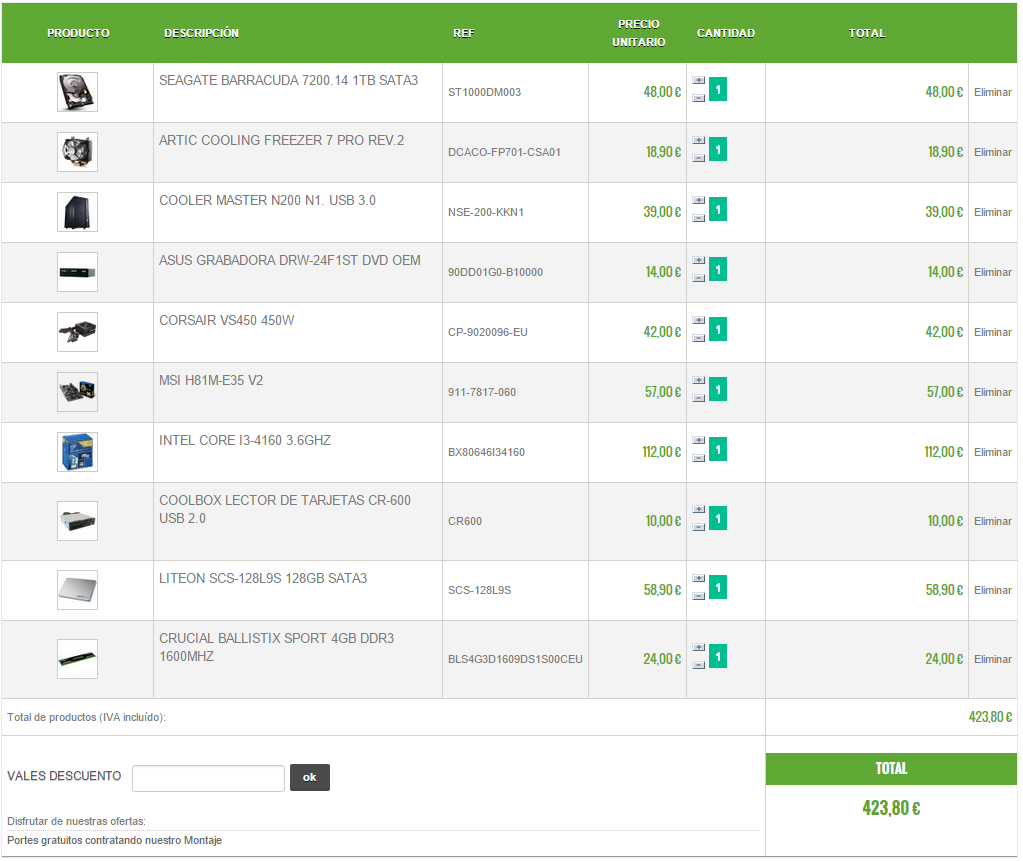
Task: Increase quantity of Intel Core i3-4160
Action: tap(699, 440)
